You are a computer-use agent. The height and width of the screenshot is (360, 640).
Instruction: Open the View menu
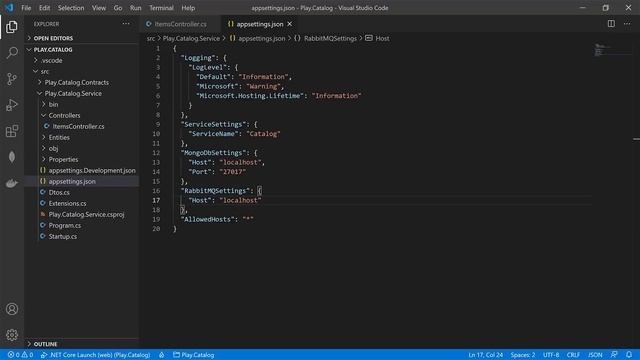point(99,8)
